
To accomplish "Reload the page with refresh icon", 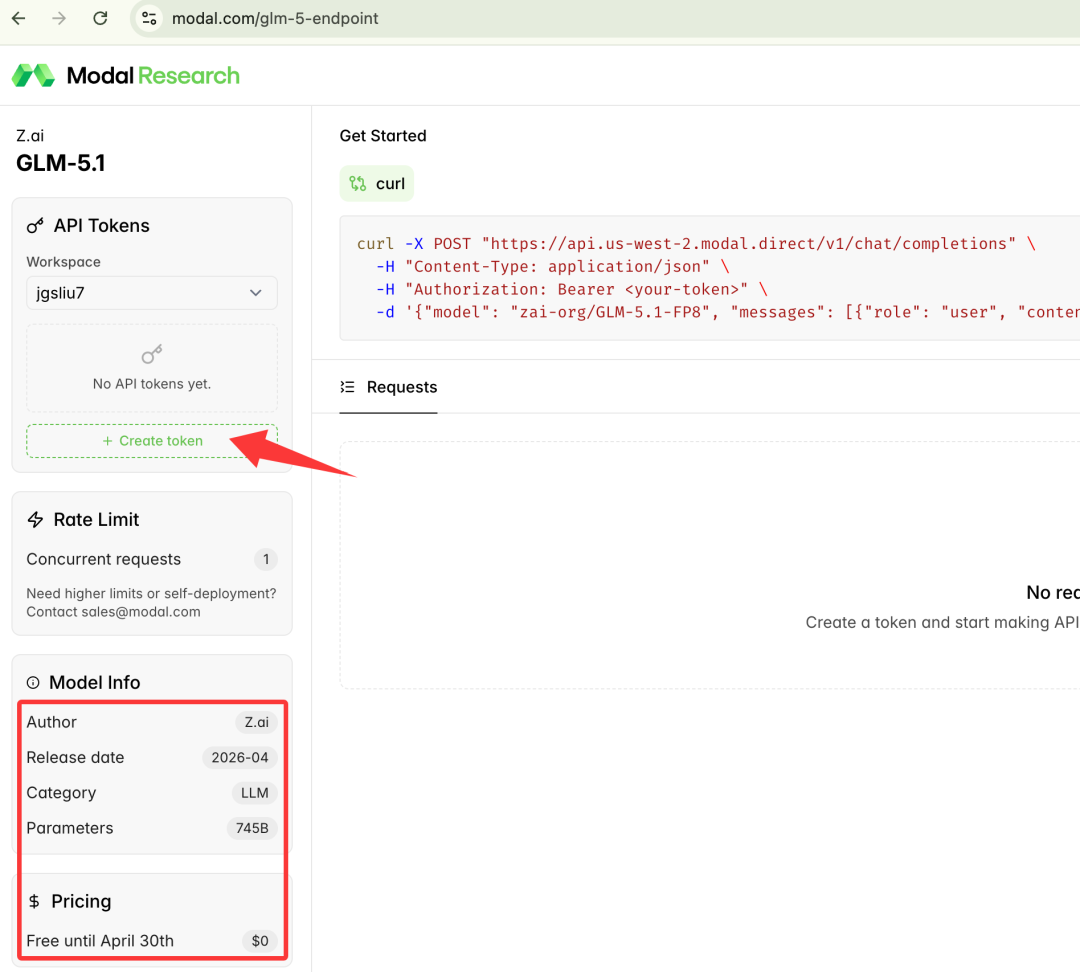I will click(100, 18).
